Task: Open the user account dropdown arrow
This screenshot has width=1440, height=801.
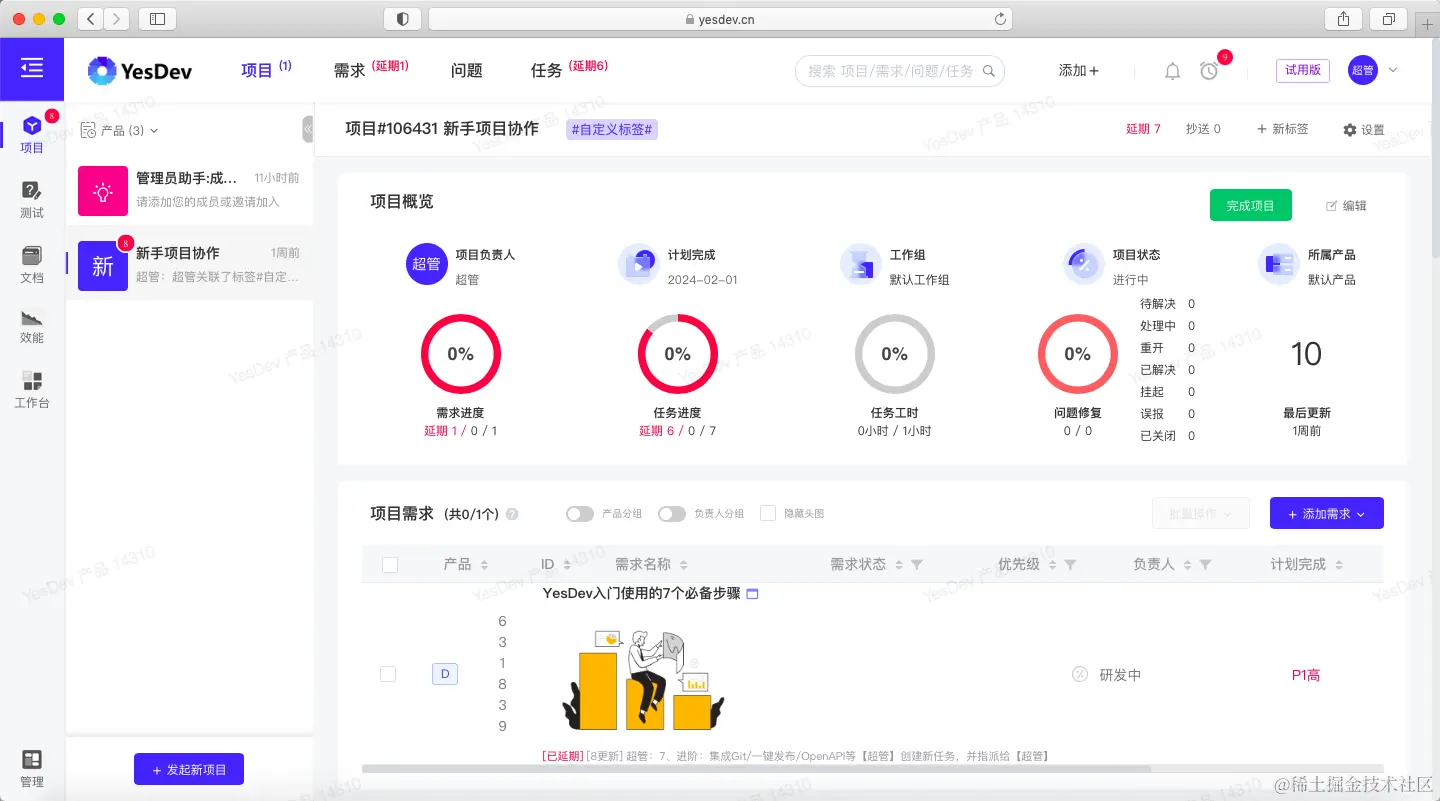Action: 1393,70
